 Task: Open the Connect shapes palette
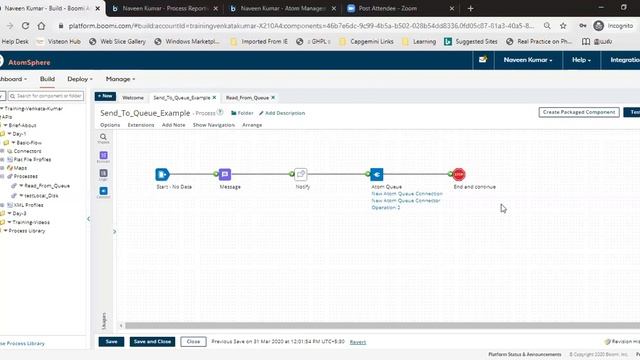point(103,192)
